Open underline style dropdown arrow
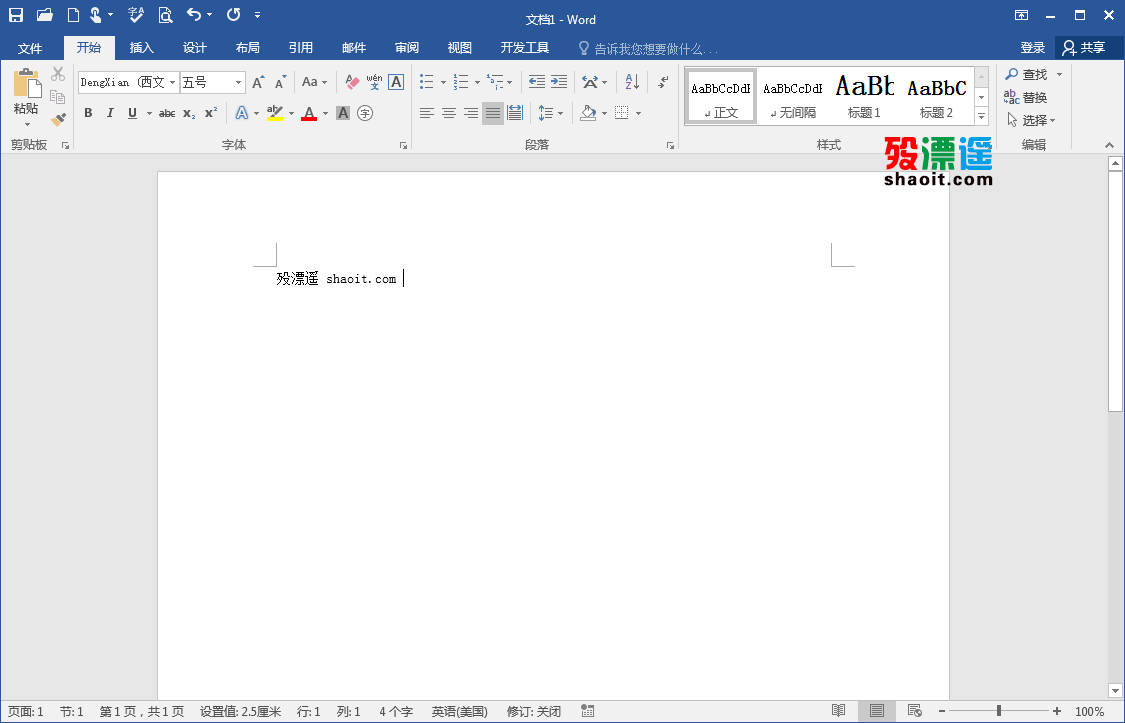 pos(149,113)
